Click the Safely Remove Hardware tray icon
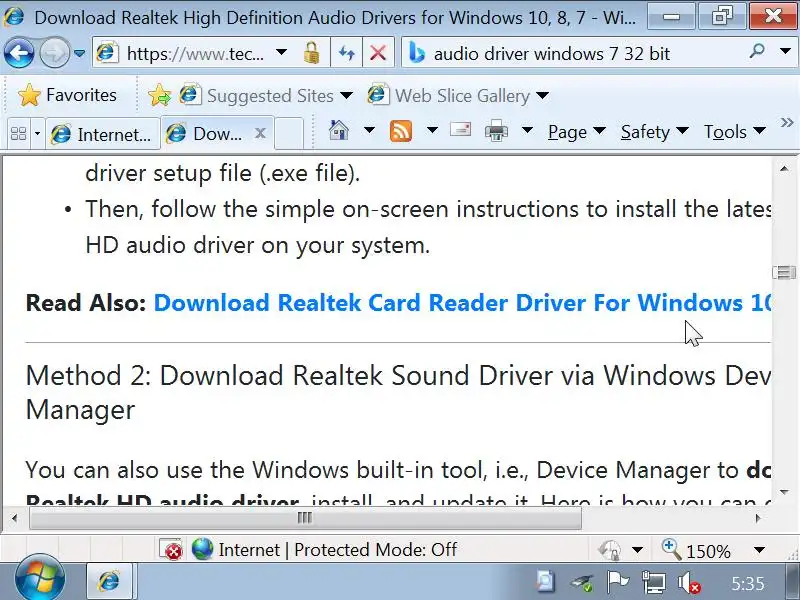 (581, 583)
